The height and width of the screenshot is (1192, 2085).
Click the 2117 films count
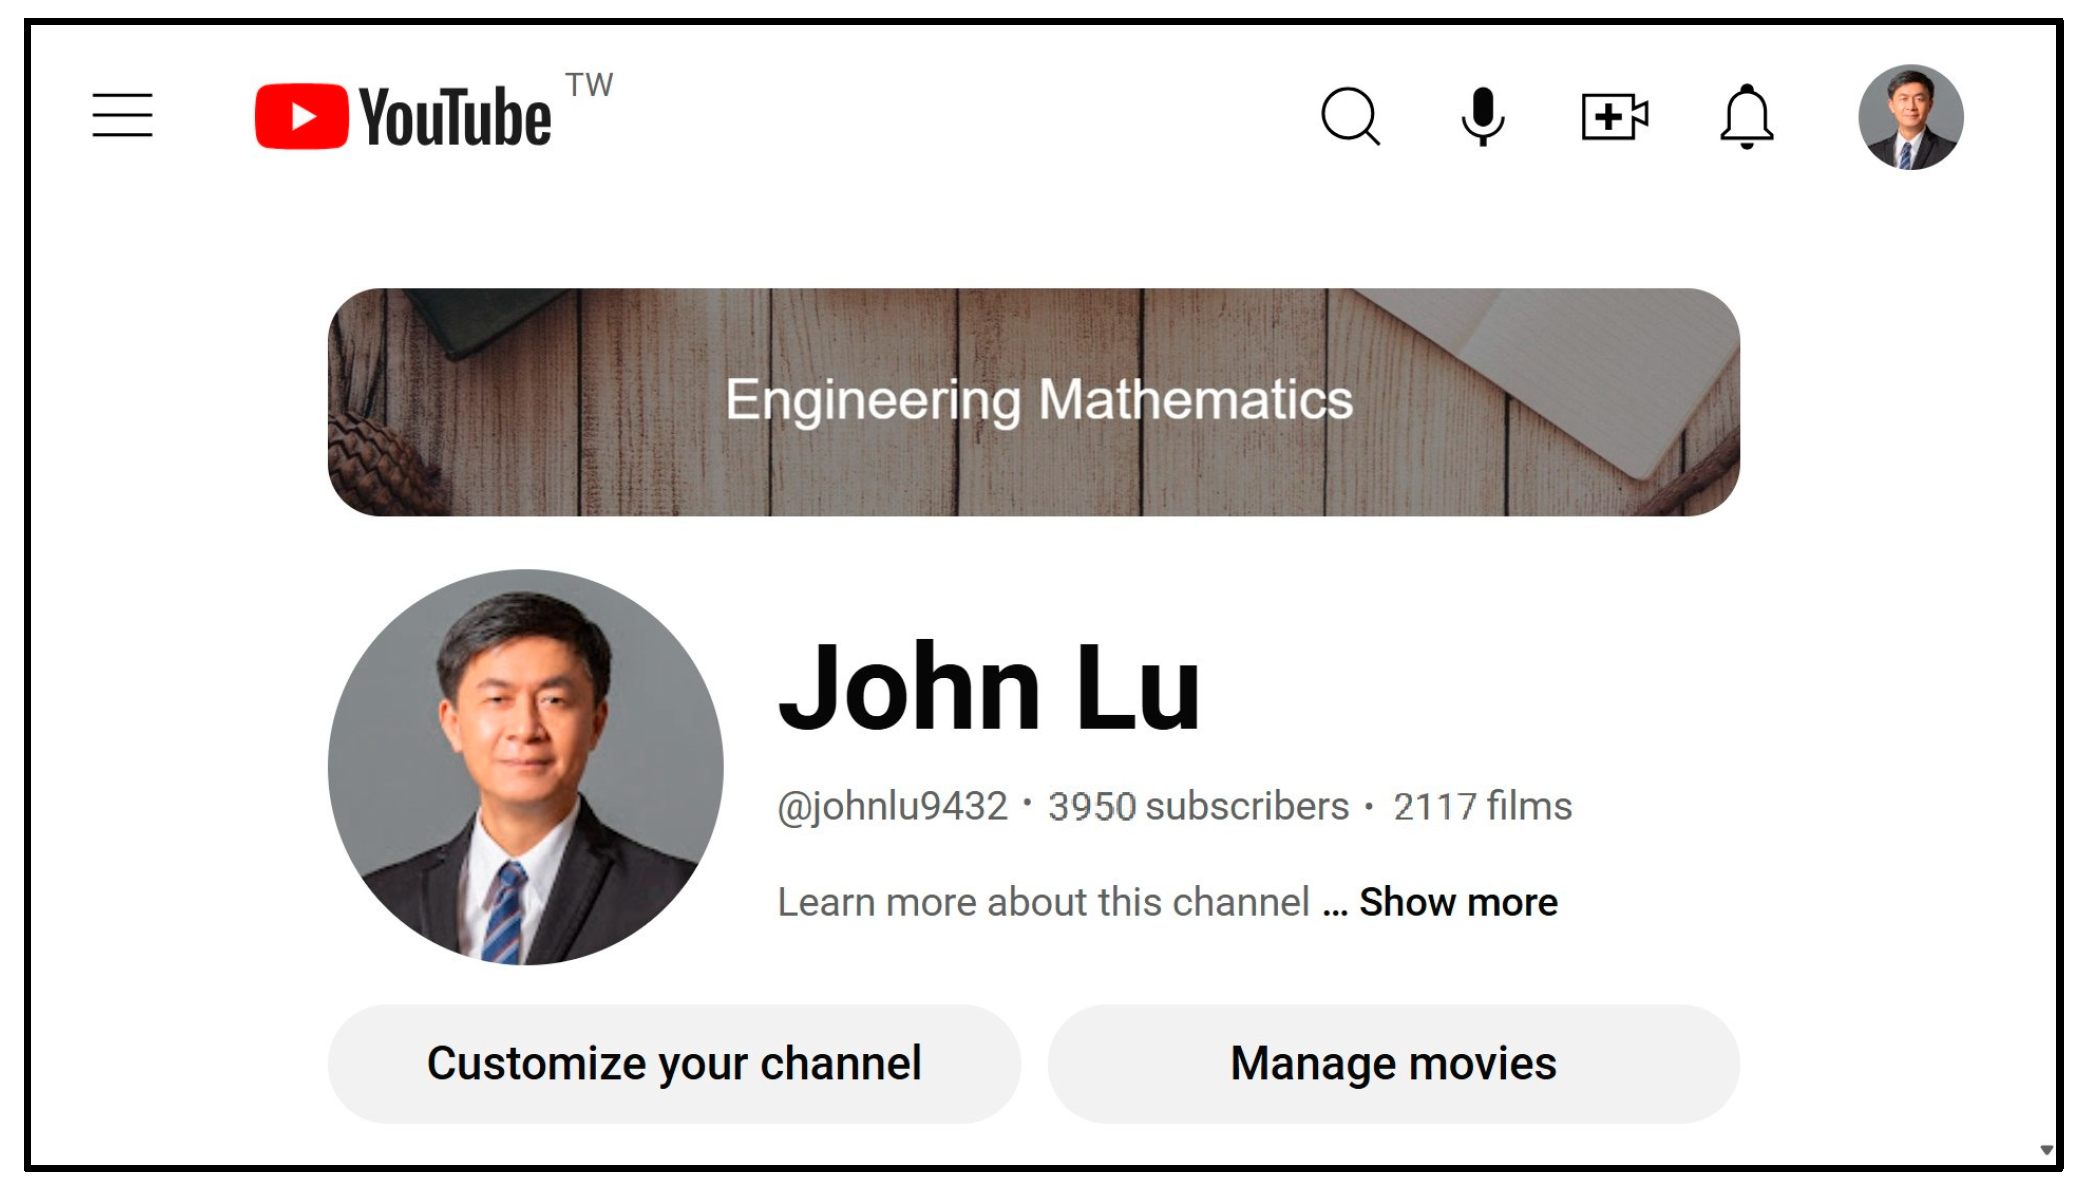(1482, 806)
